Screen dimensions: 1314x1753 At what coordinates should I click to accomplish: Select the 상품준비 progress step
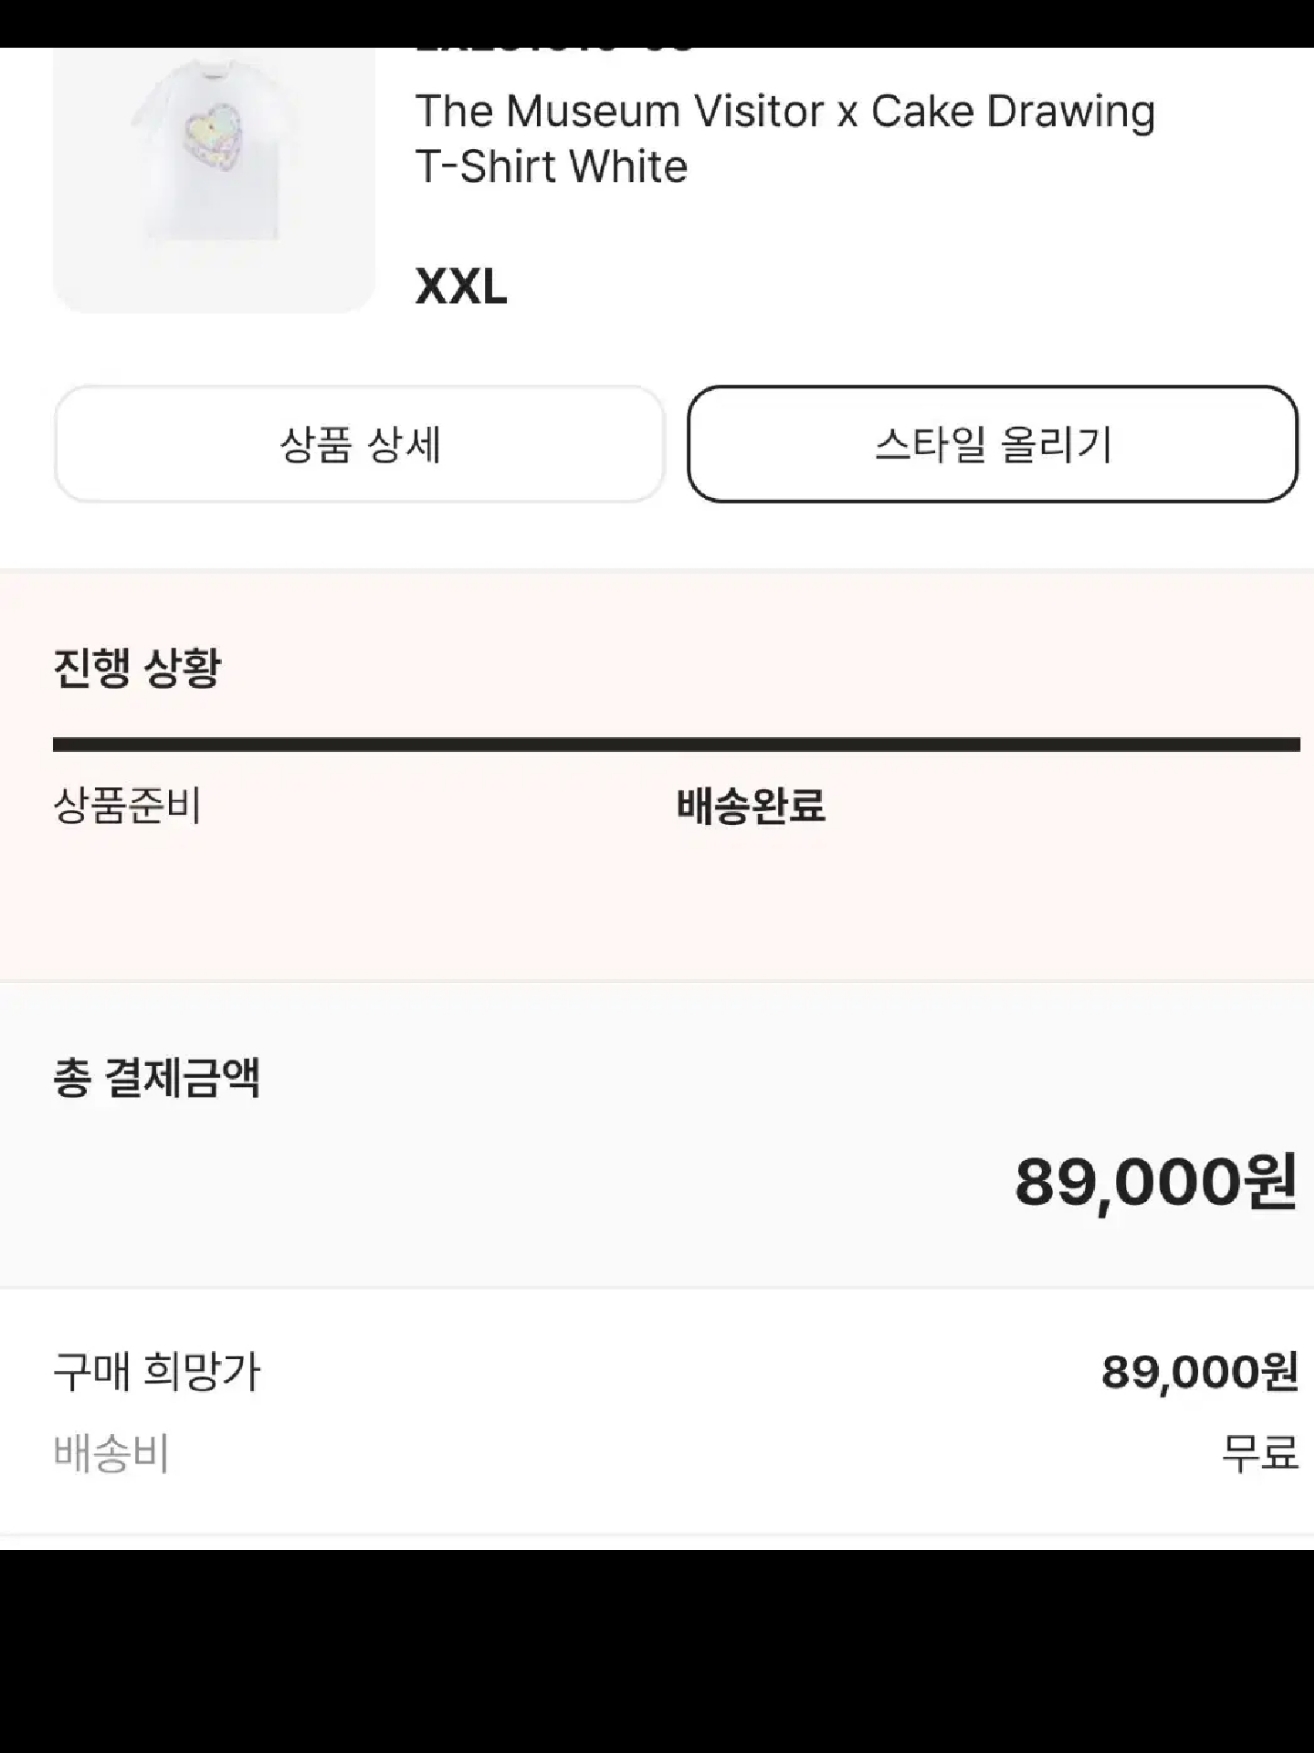click(127, 805)
